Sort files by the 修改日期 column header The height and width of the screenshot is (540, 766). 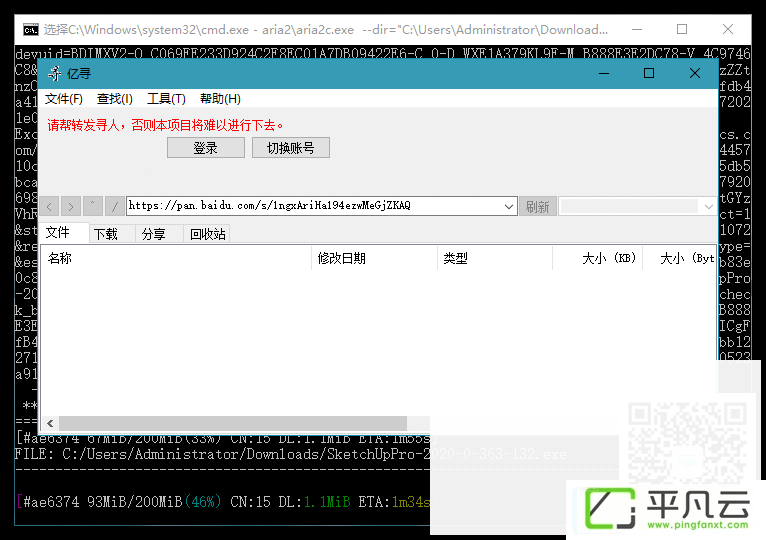374,259
